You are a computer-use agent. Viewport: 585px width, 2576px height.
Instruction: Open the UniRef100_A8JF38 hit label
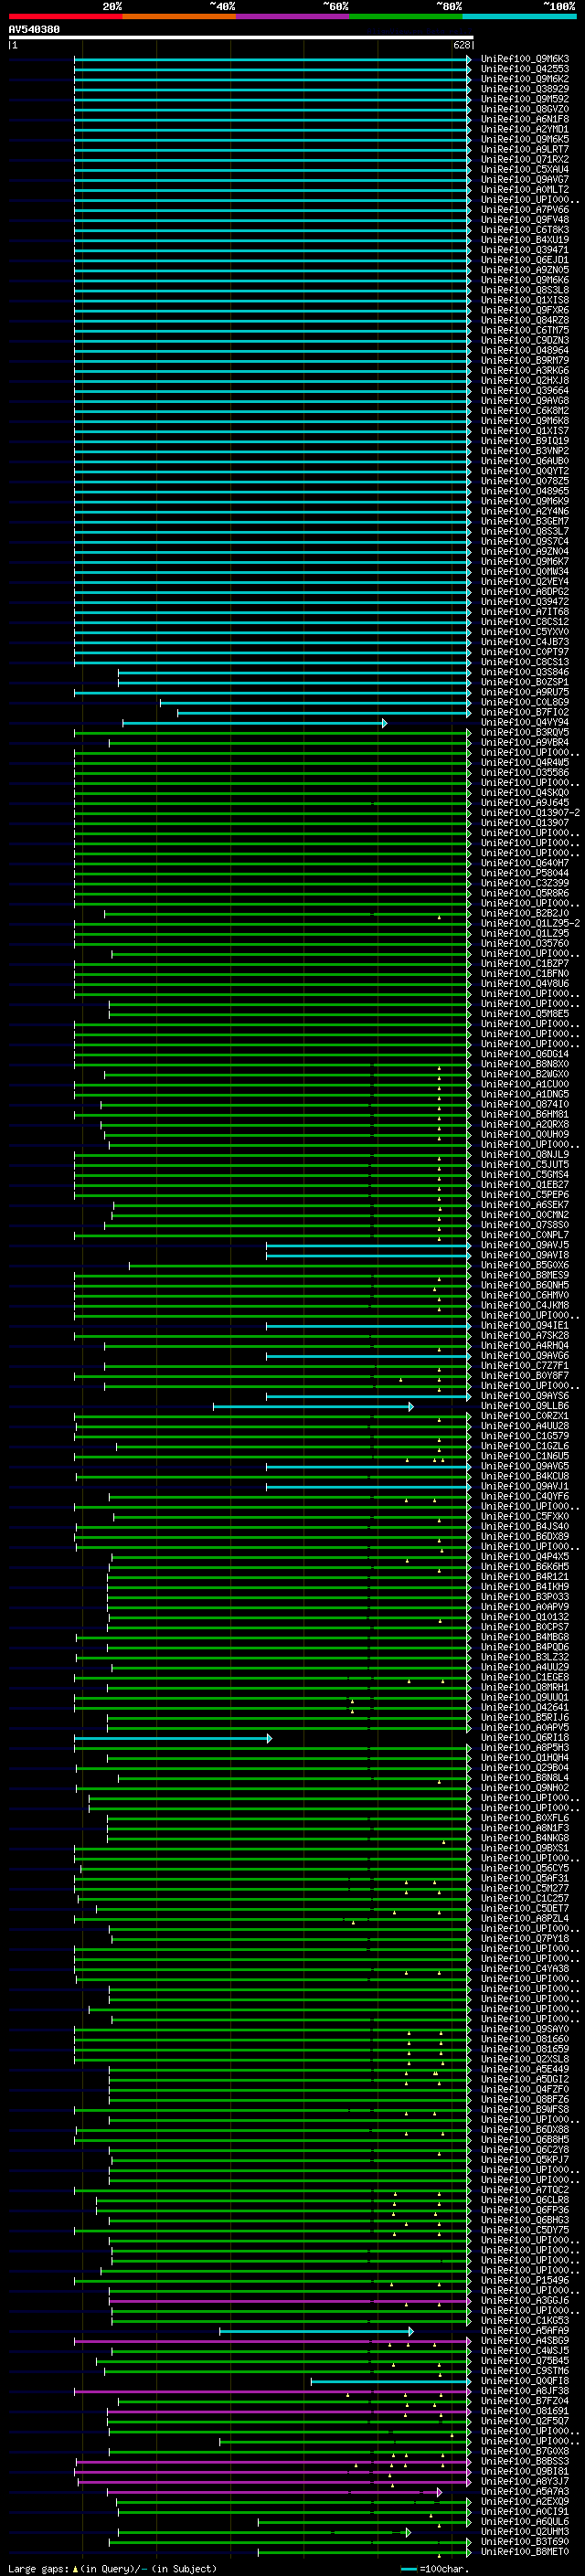[525, 2391]
